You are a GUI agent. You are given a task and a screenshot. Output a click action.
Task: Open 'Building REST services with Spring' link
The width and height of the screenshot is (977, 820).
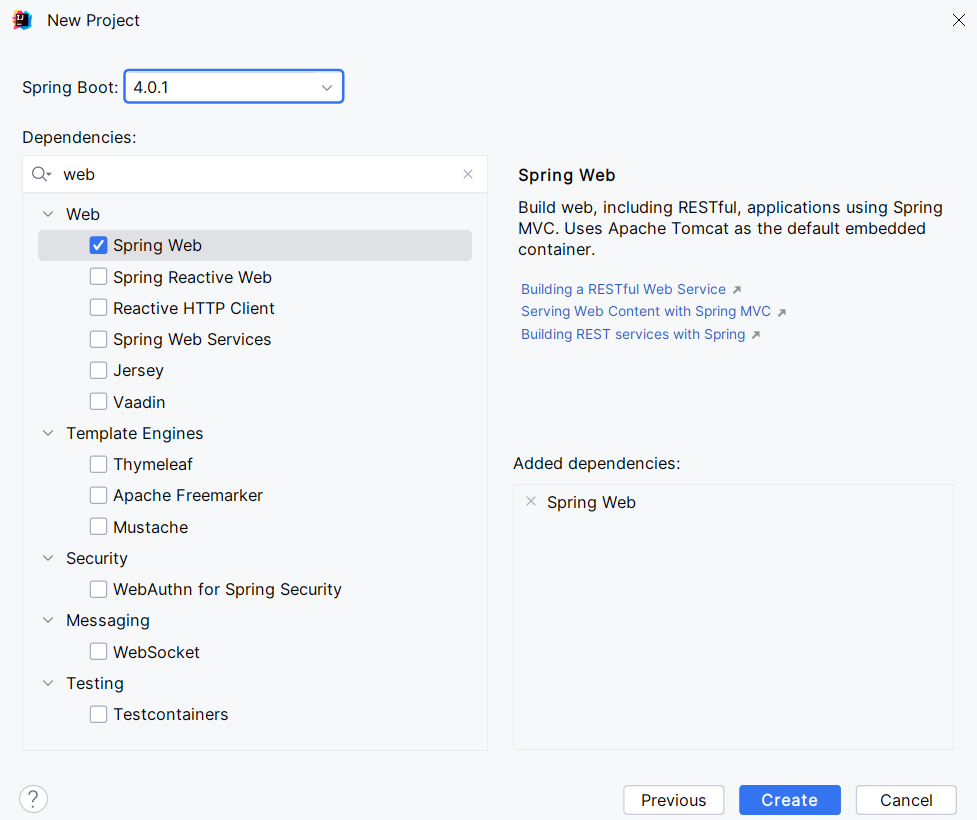coord(632,334)
